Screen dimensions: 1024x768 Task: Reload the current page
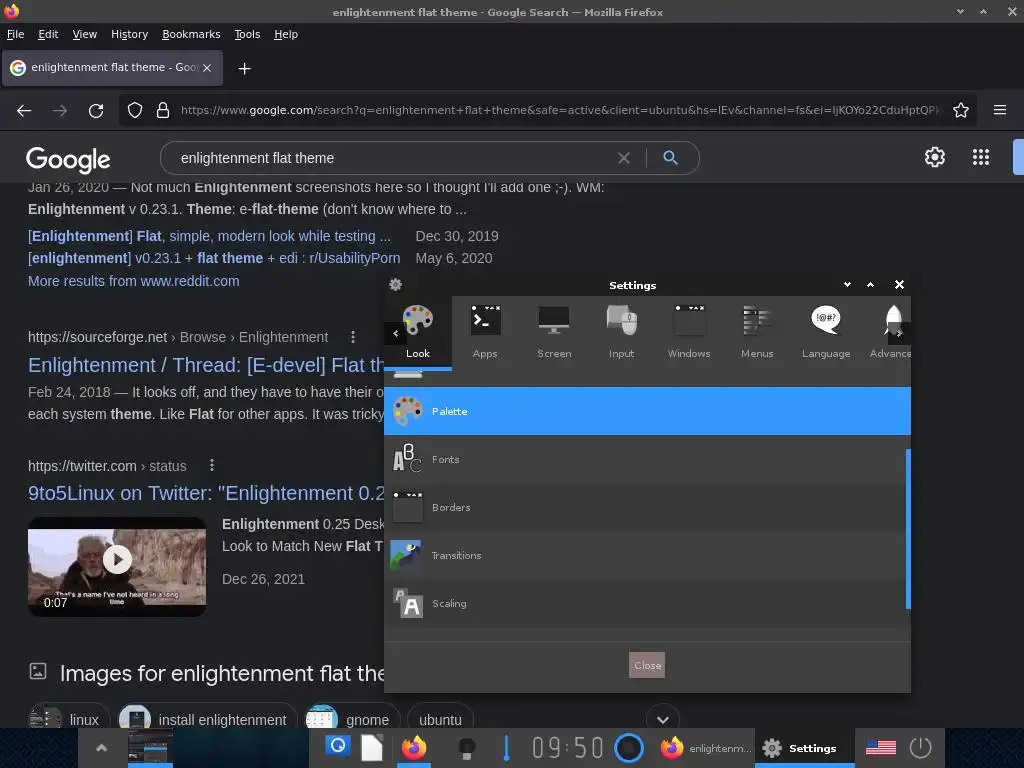[96, 110]
